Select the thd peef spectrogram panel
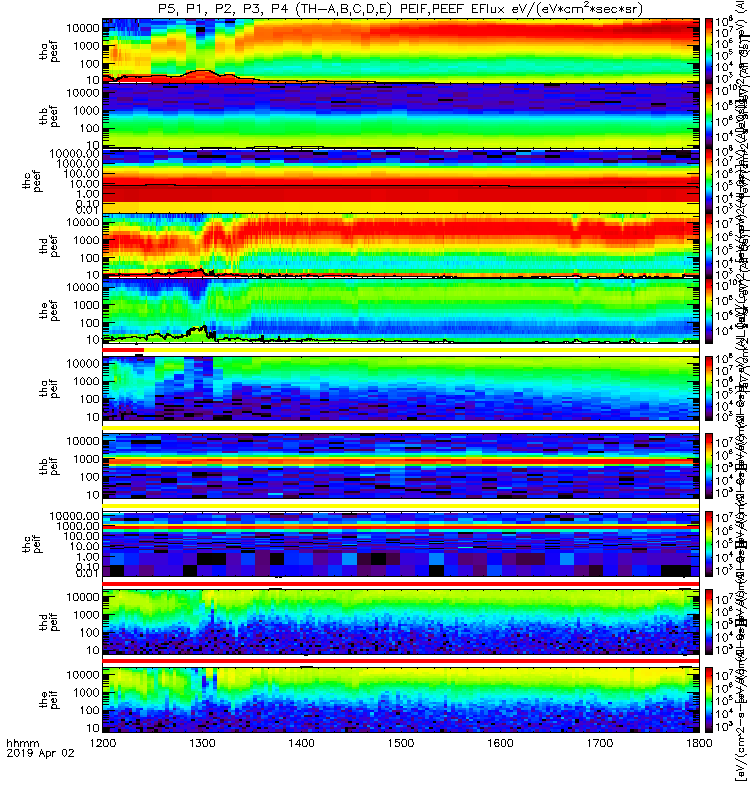 tap(401, 246)
